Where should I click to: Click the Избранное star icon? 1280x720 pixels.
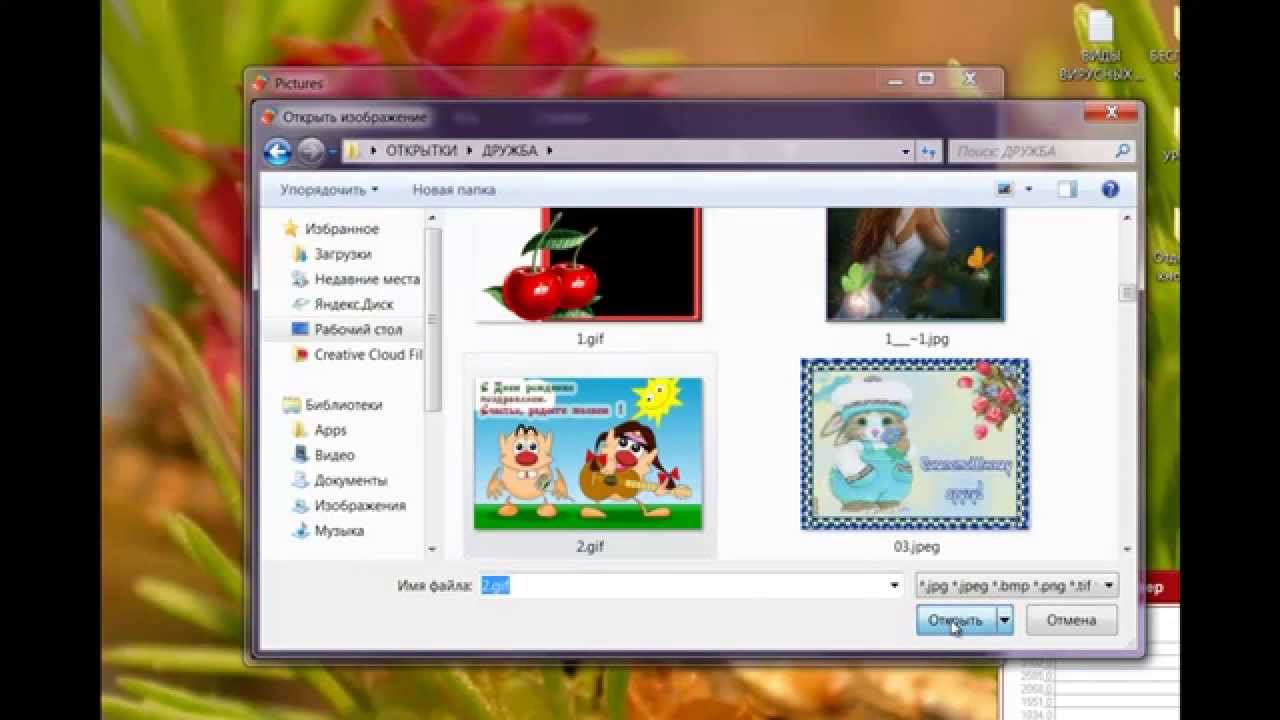[291, 229]
